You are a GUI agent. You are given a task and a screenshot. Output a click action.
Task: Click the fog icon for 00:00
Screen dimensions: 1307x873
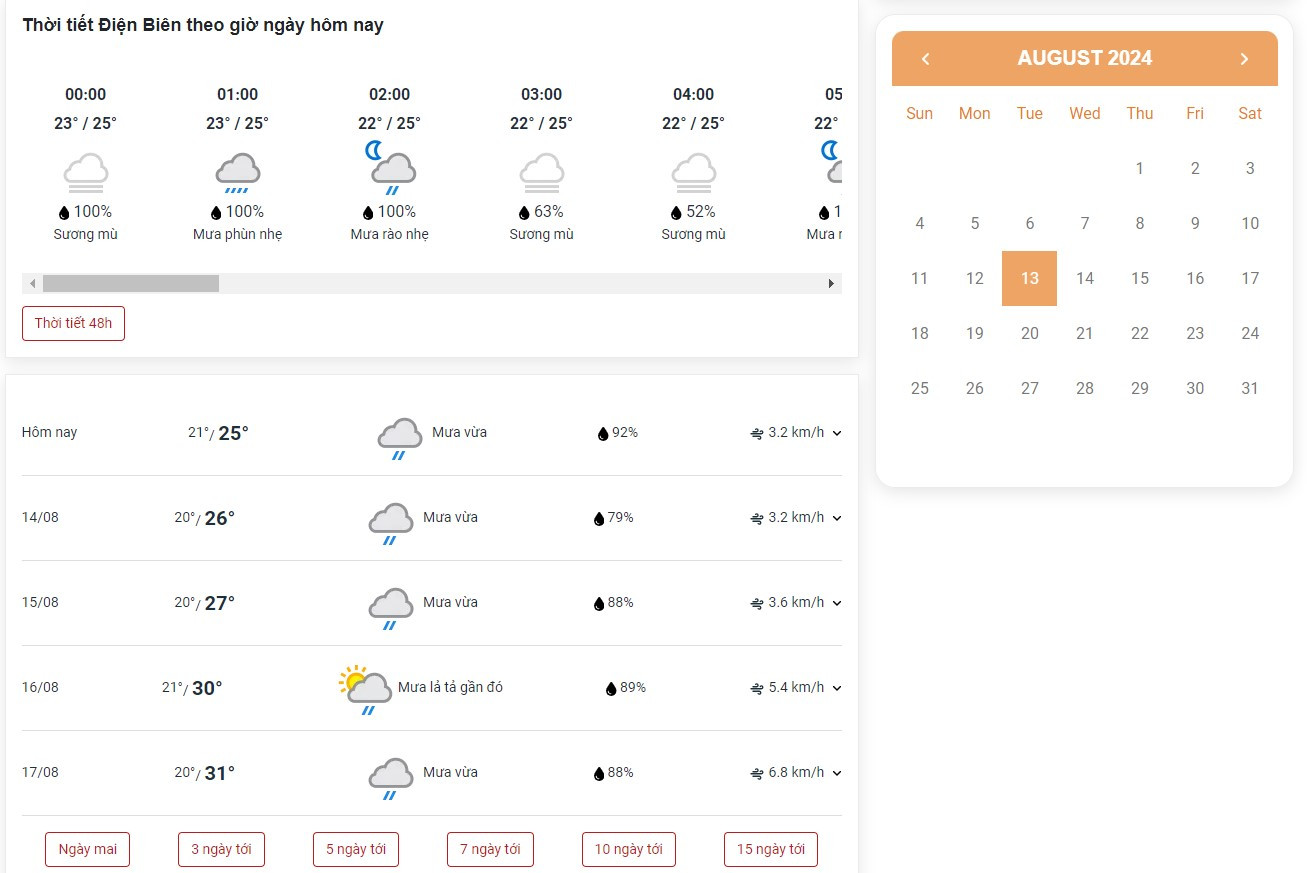click(x=86, y=173)
